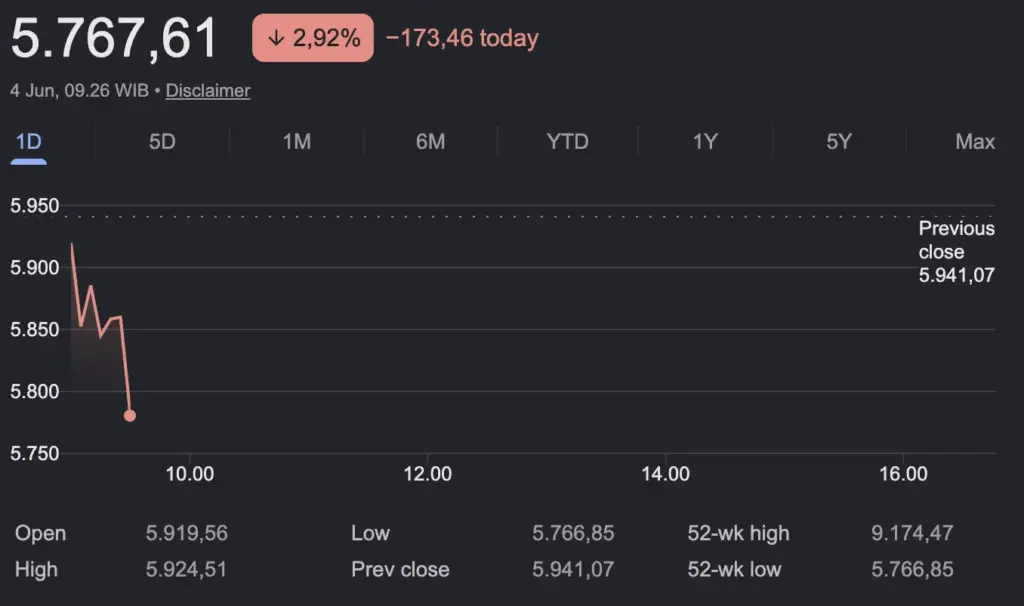Switch chart to 1Y range
1024x606 pixels.
tap(705, 142)
